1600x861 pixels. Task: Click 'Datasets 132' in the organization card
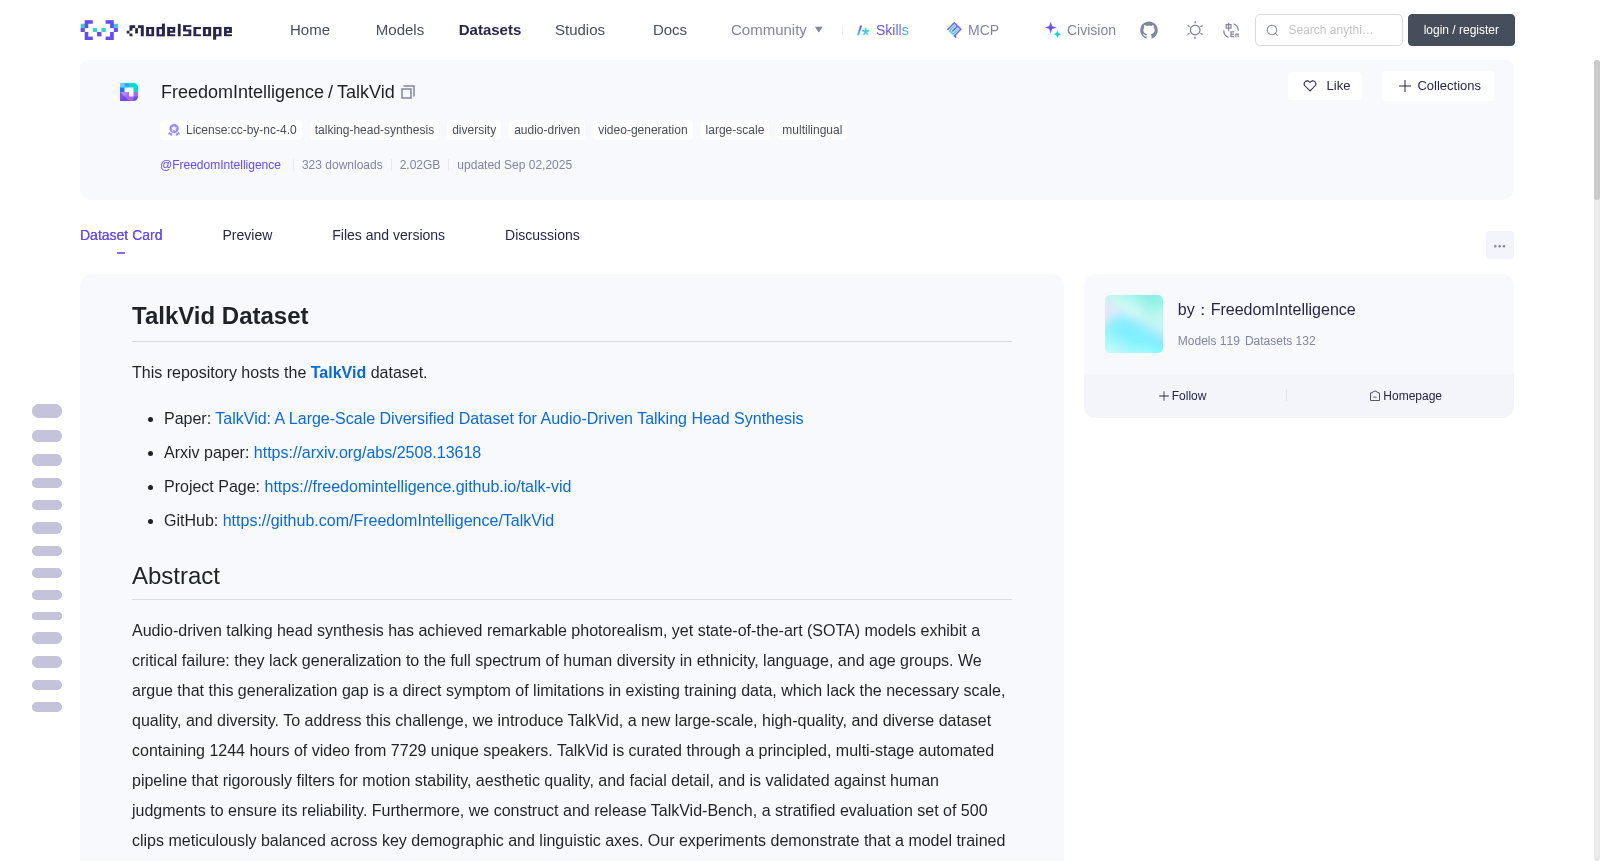(1281, 341)
